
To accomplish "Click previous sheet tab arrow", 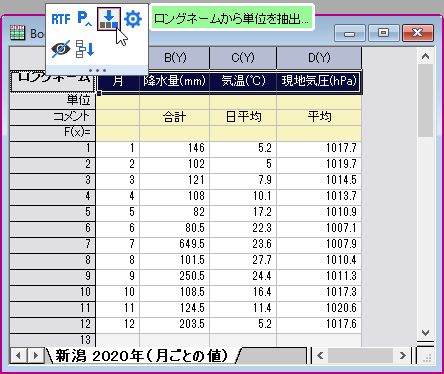I will [19, 356].
